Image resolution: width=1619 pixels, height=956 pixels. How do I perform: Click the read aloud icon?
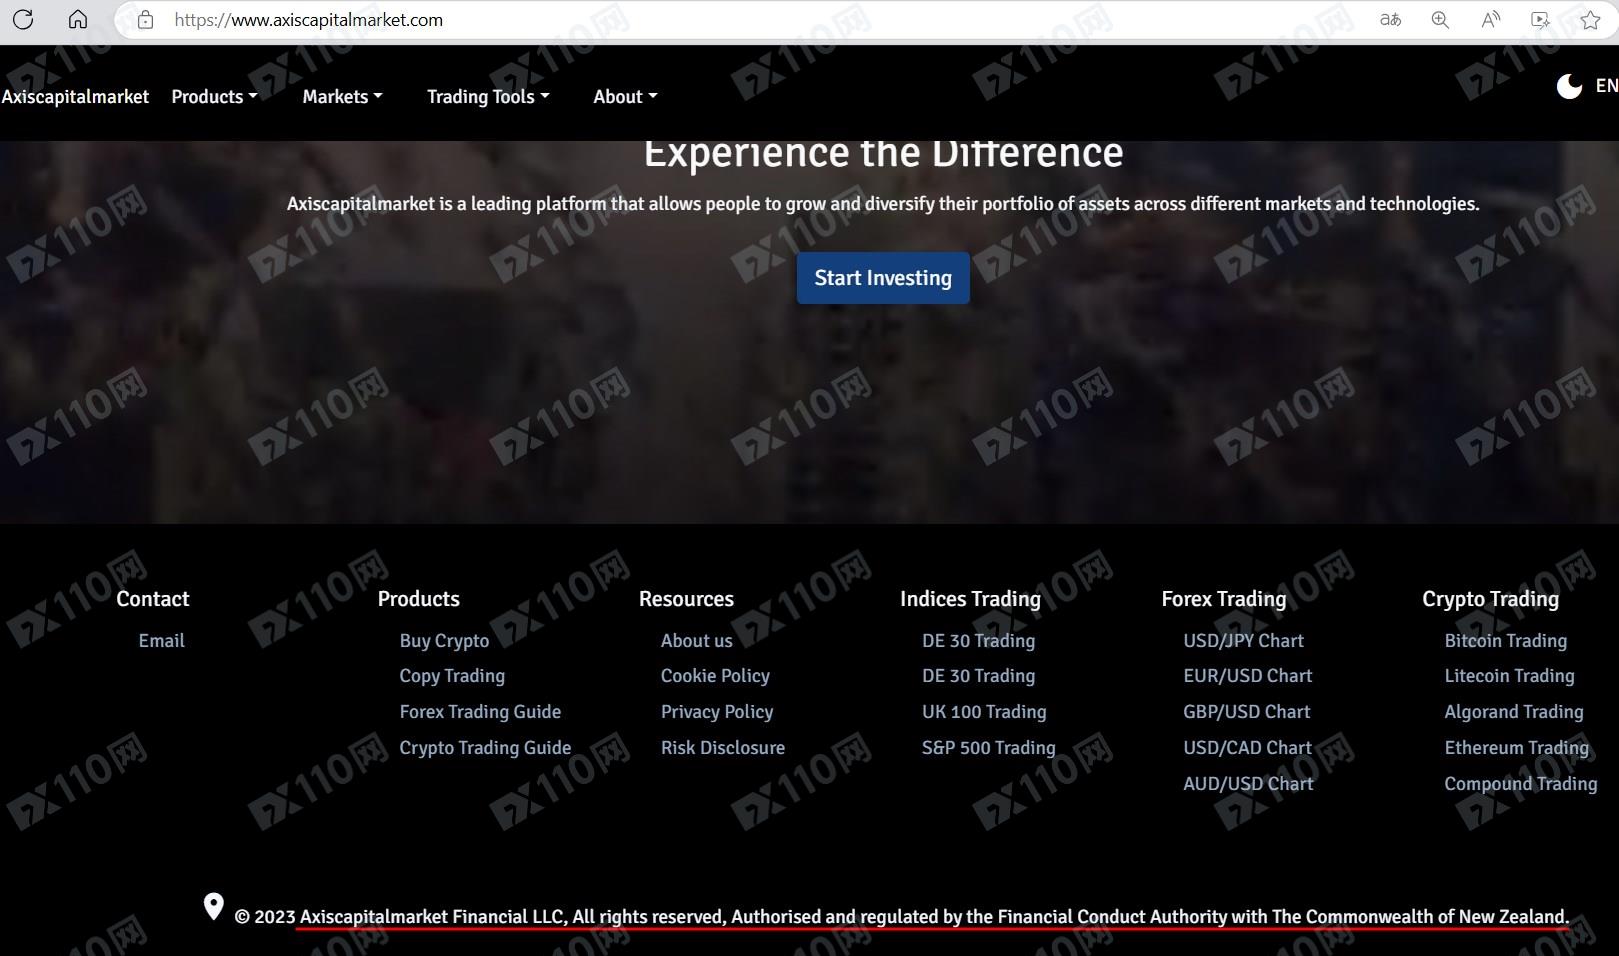pos(1490,20)
